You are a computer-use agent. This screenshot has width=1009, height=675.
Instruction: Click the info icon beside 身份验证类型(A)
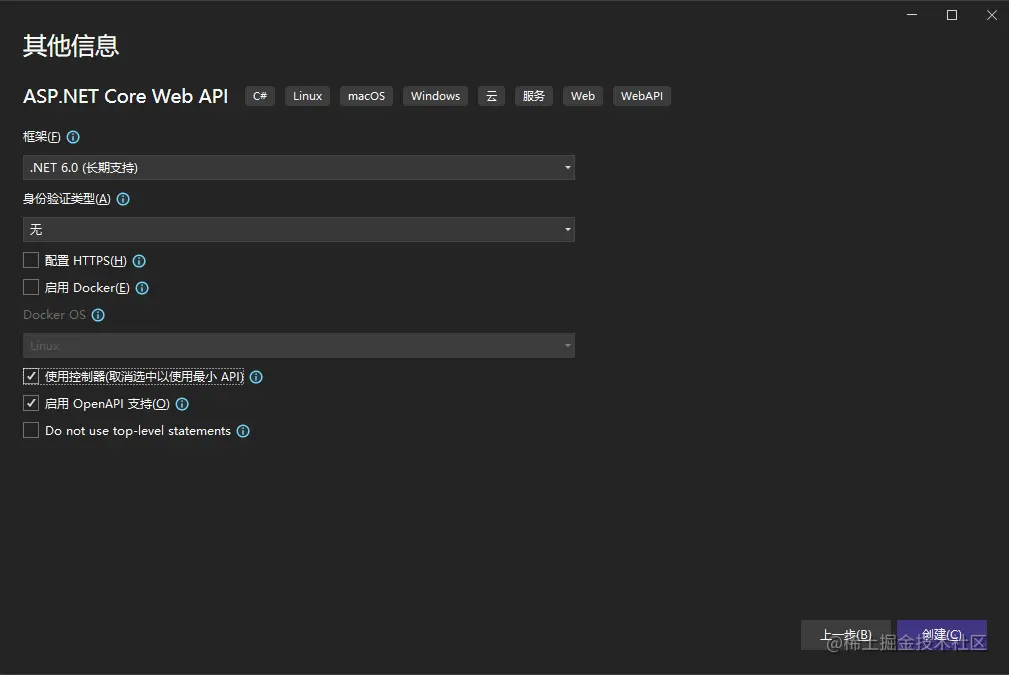123,199
